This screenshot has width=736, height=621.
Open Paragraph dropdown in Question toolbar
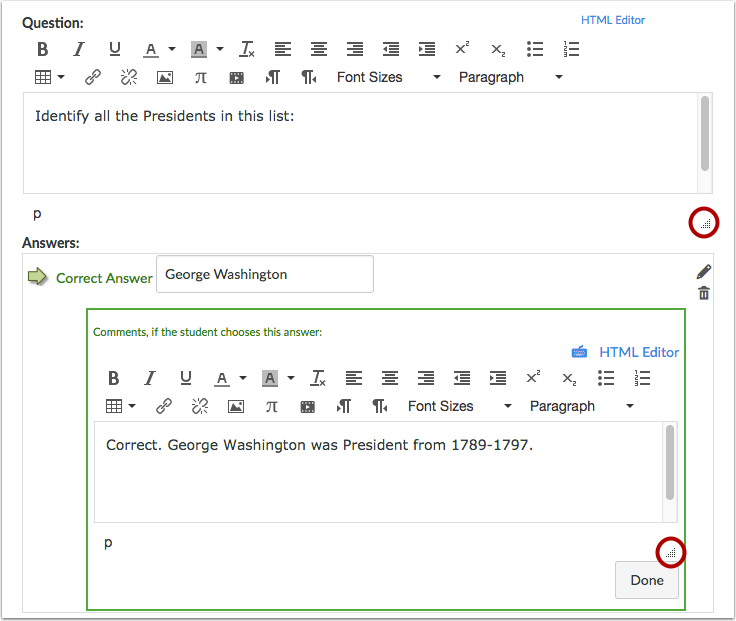point(511,77)
